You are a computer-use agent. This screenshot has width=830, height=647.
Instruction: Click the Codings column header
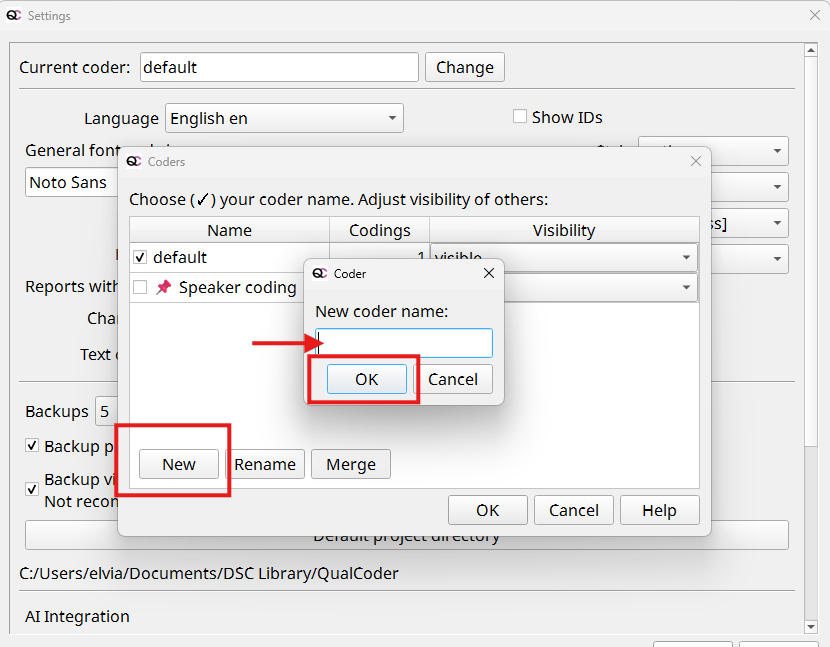pos(379,230)
